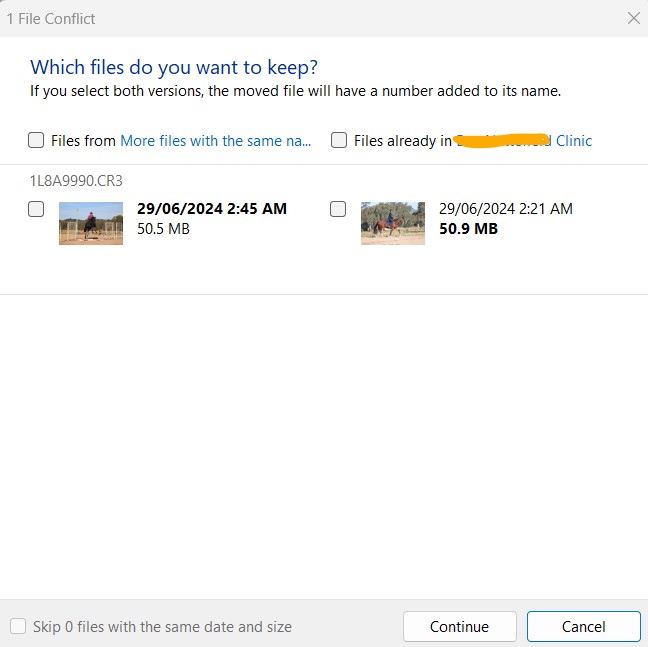Viewport: 648px width, 647px height.
Task: Tick checkbox for the 2:45 AM file
Action: [x=36, y=209]
